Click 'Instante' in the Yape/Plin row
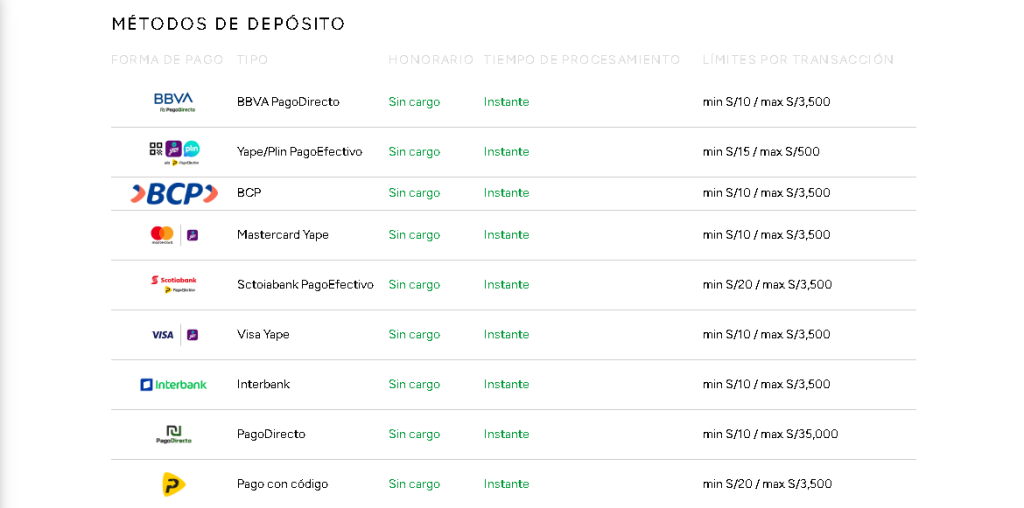This screenshot has width=1024, height=508. tap(506, 151)
